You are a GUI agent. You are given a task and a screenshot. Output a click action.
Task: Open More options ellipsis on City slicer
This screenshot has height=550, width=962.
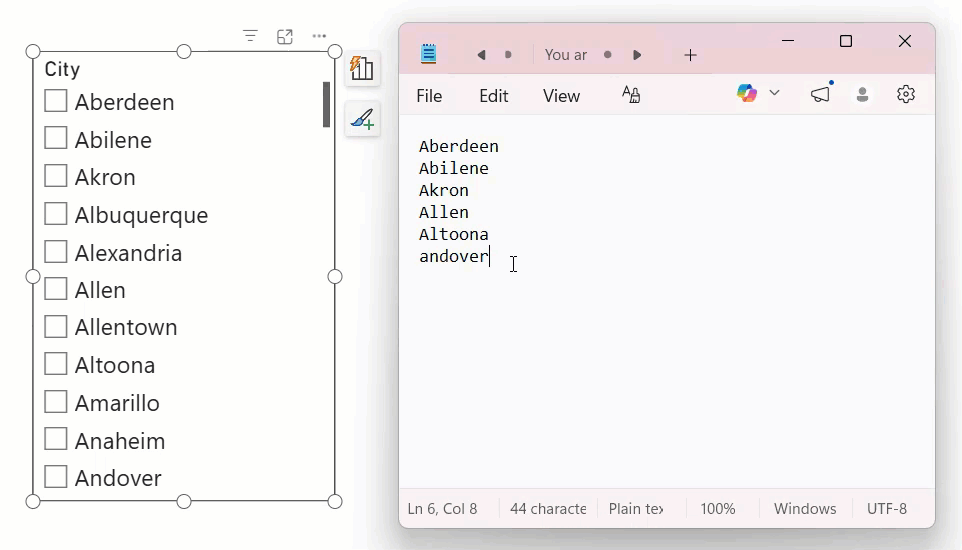pyautogui.click(x=319, y=36)
